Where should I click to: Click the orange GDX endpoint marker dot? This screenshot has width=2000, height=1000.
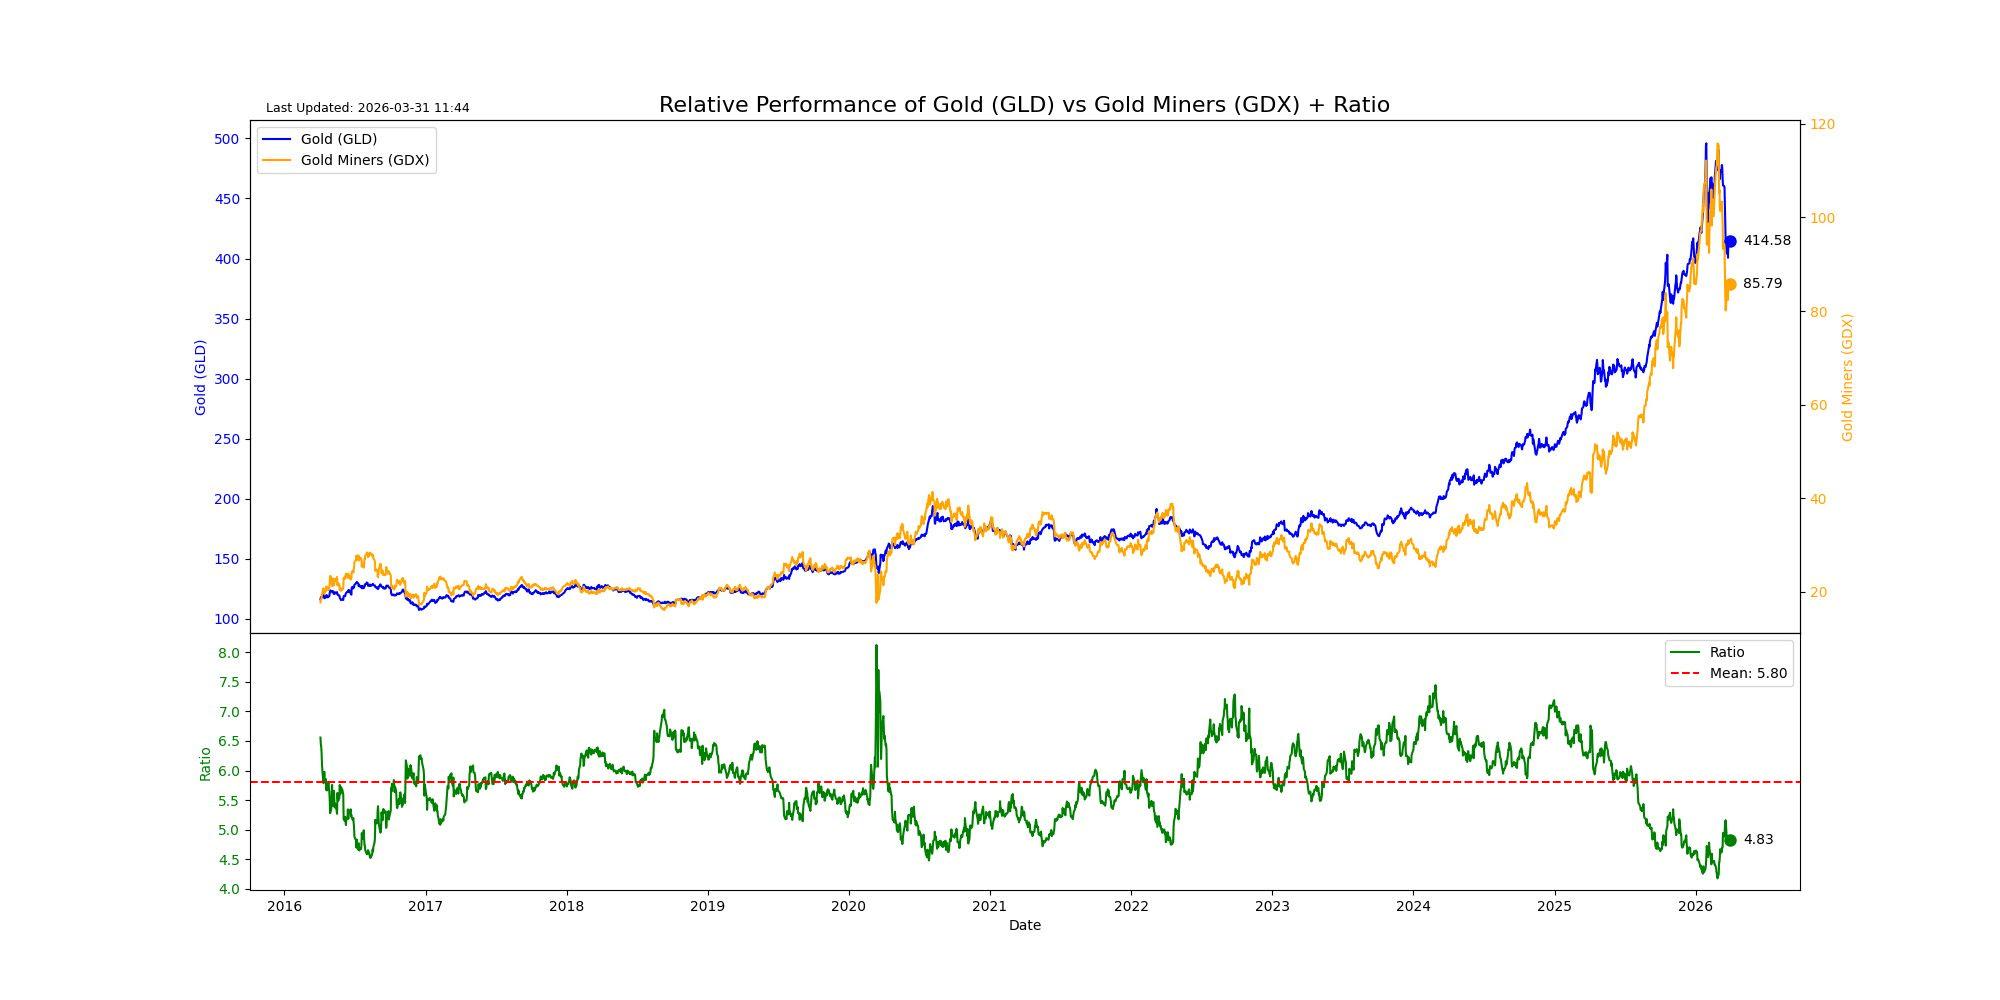[x=1730, y=284]
